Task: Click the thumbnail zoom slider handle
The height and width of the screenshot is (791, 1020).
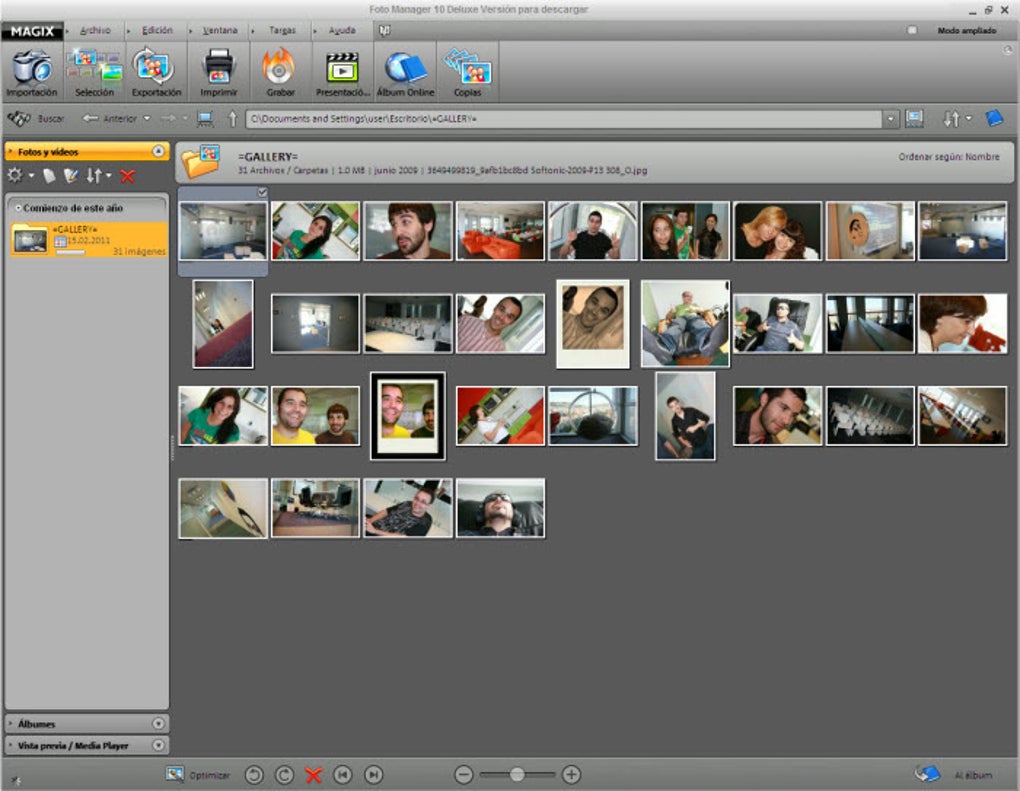Action: (x=517, y=775)
